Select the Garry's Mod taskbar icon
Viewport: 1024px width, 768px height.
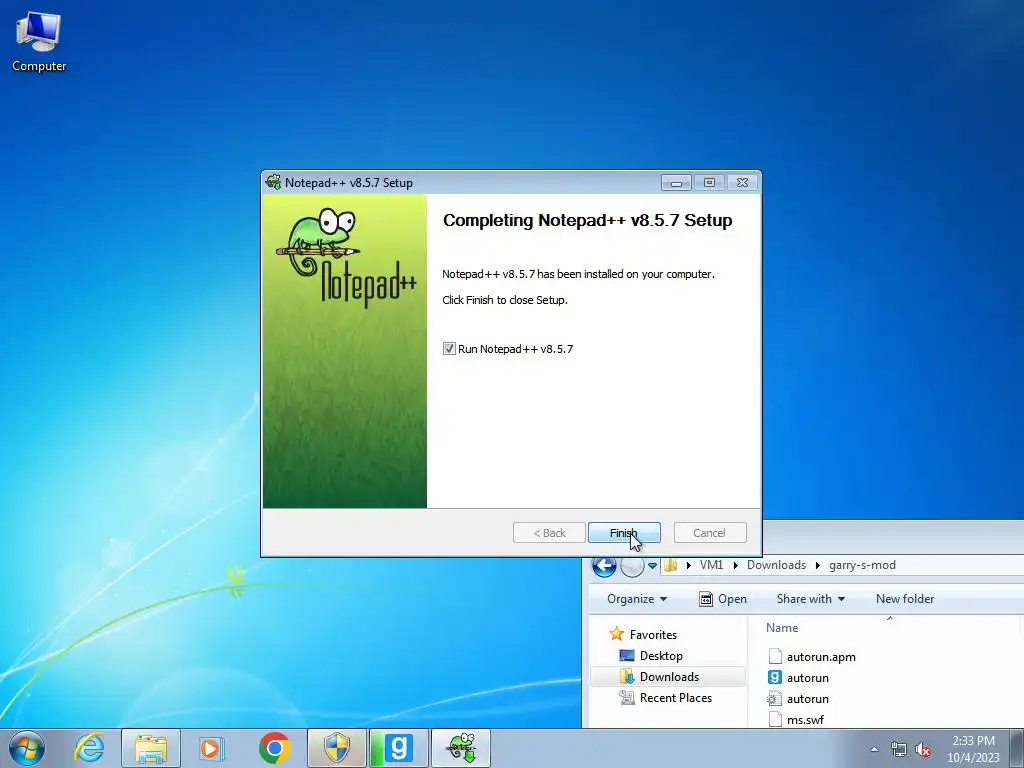click(398, 748)
